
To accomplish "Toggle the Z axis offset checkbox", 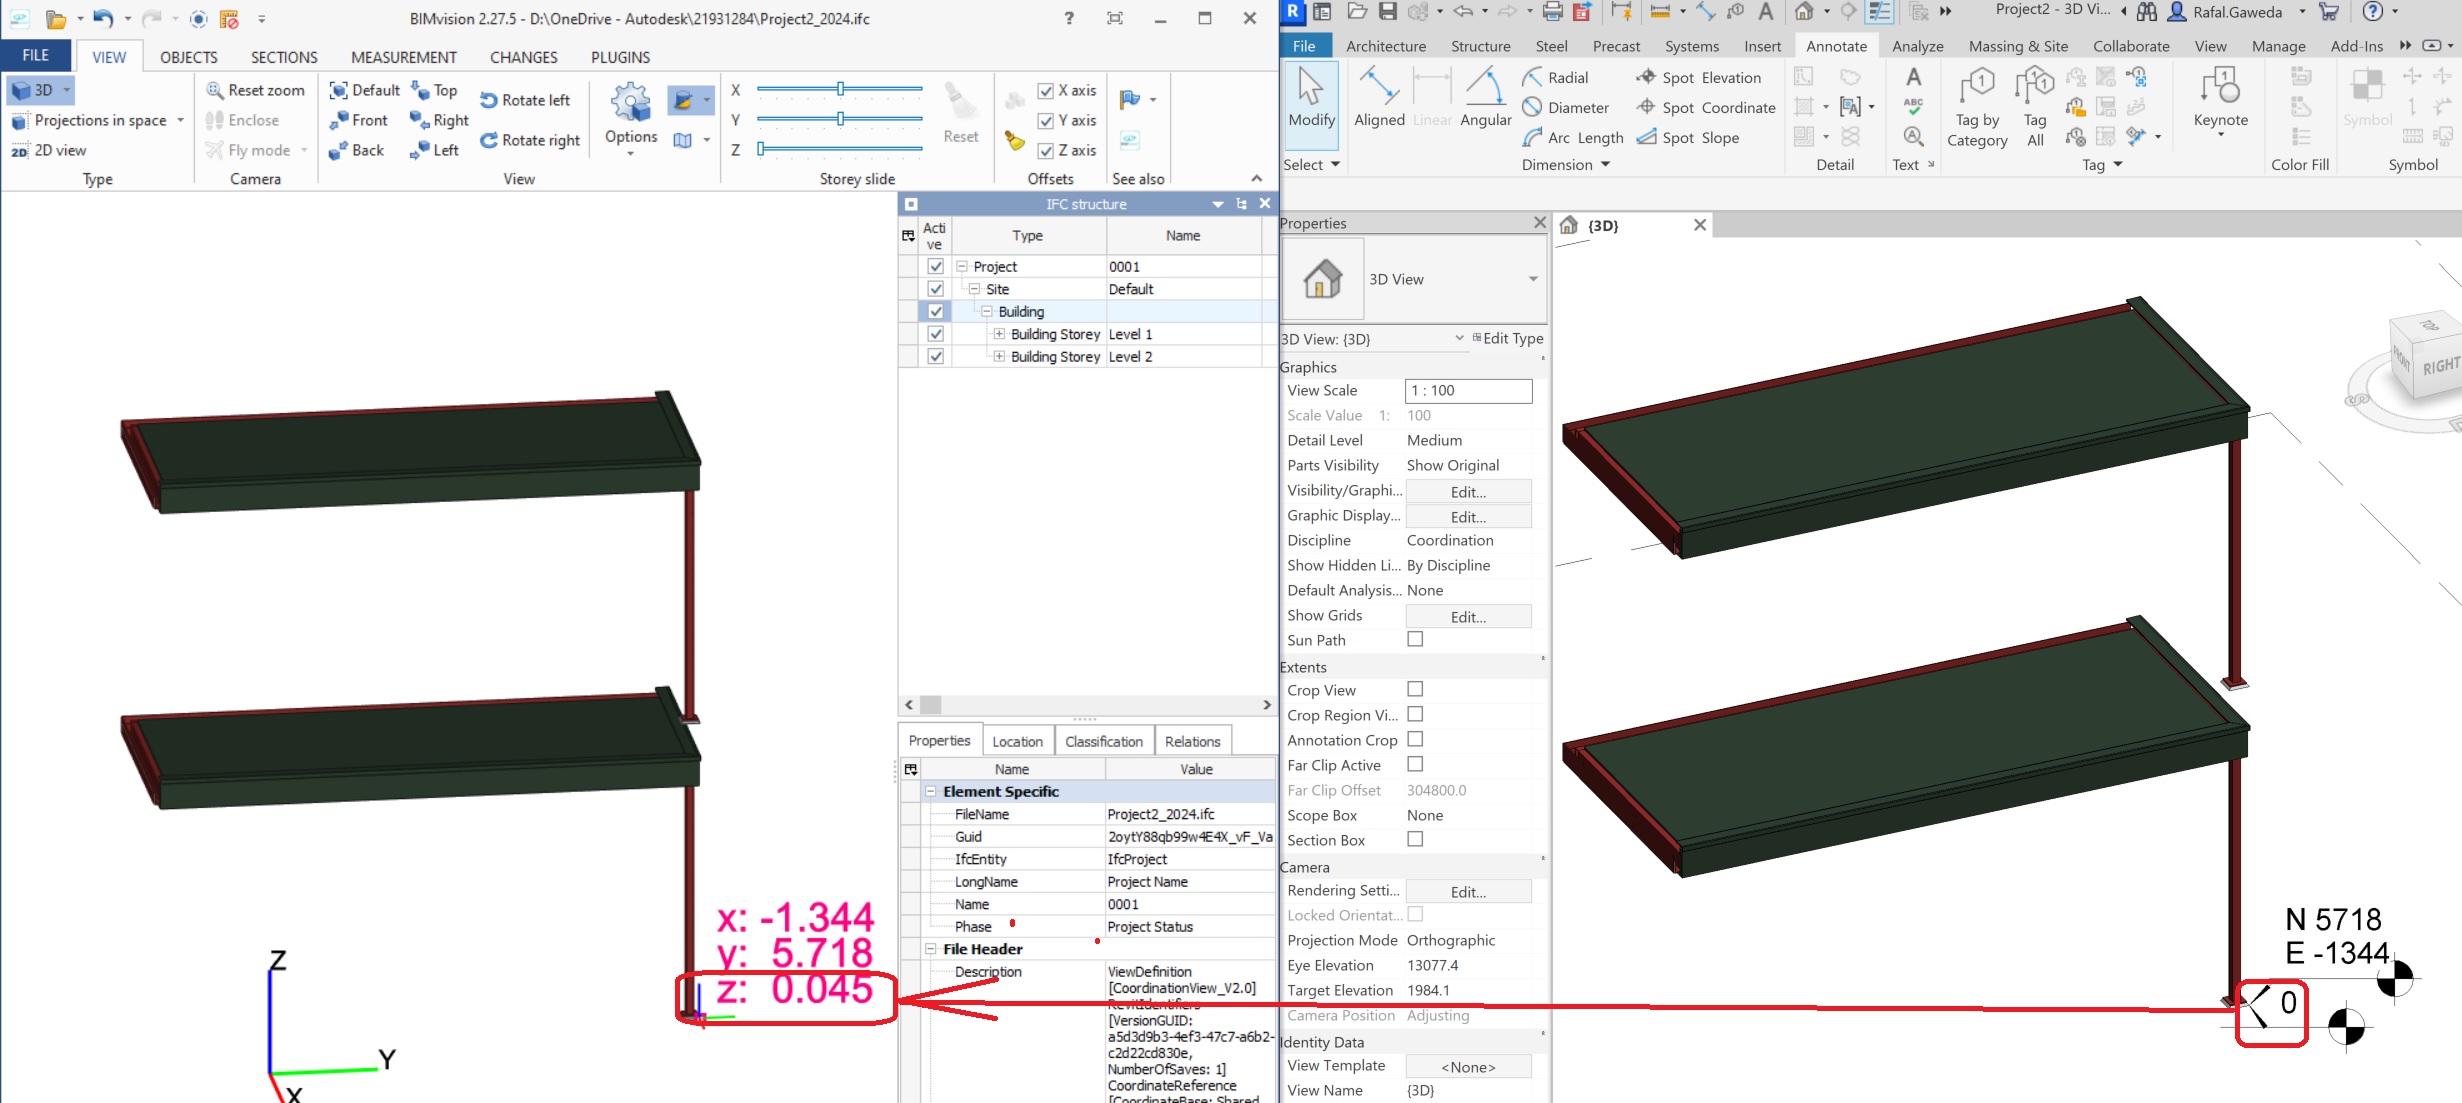I will pos(1046,150).
